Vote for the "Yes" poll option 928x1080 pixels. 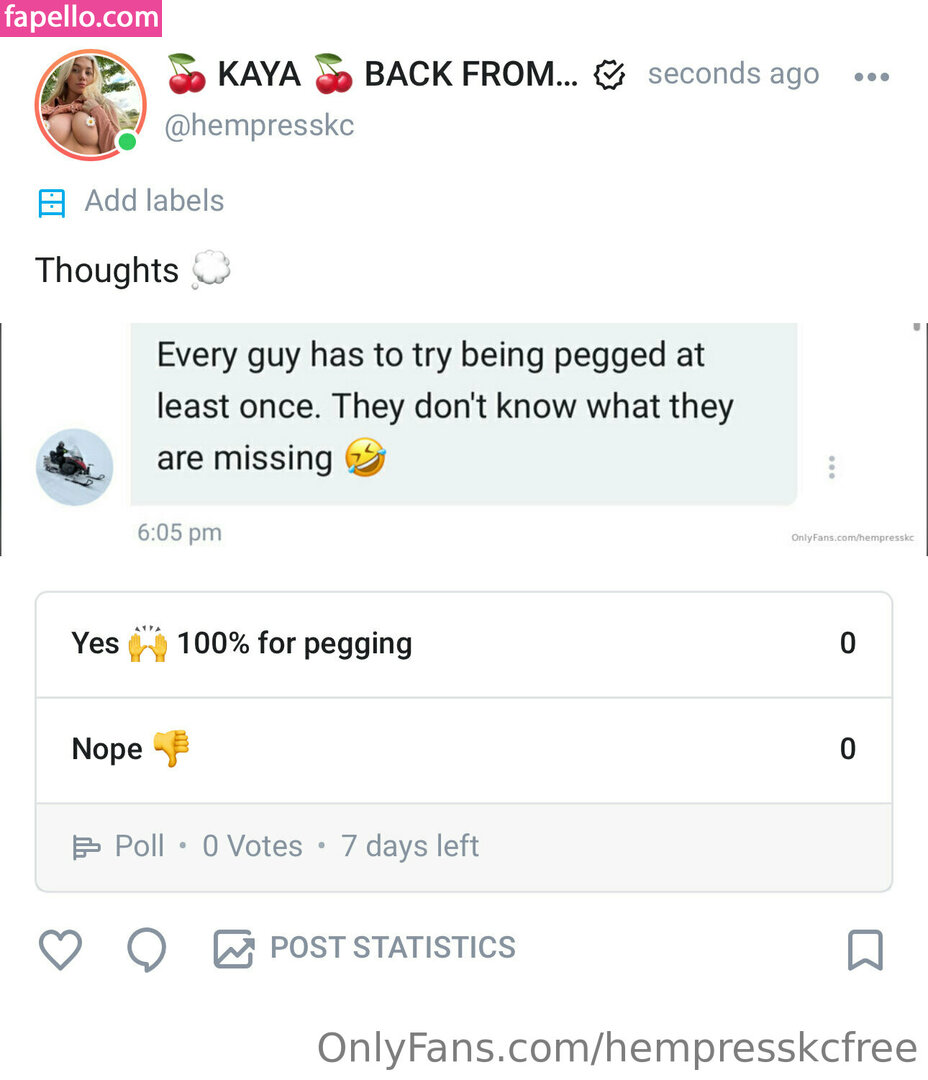[463, 644]
